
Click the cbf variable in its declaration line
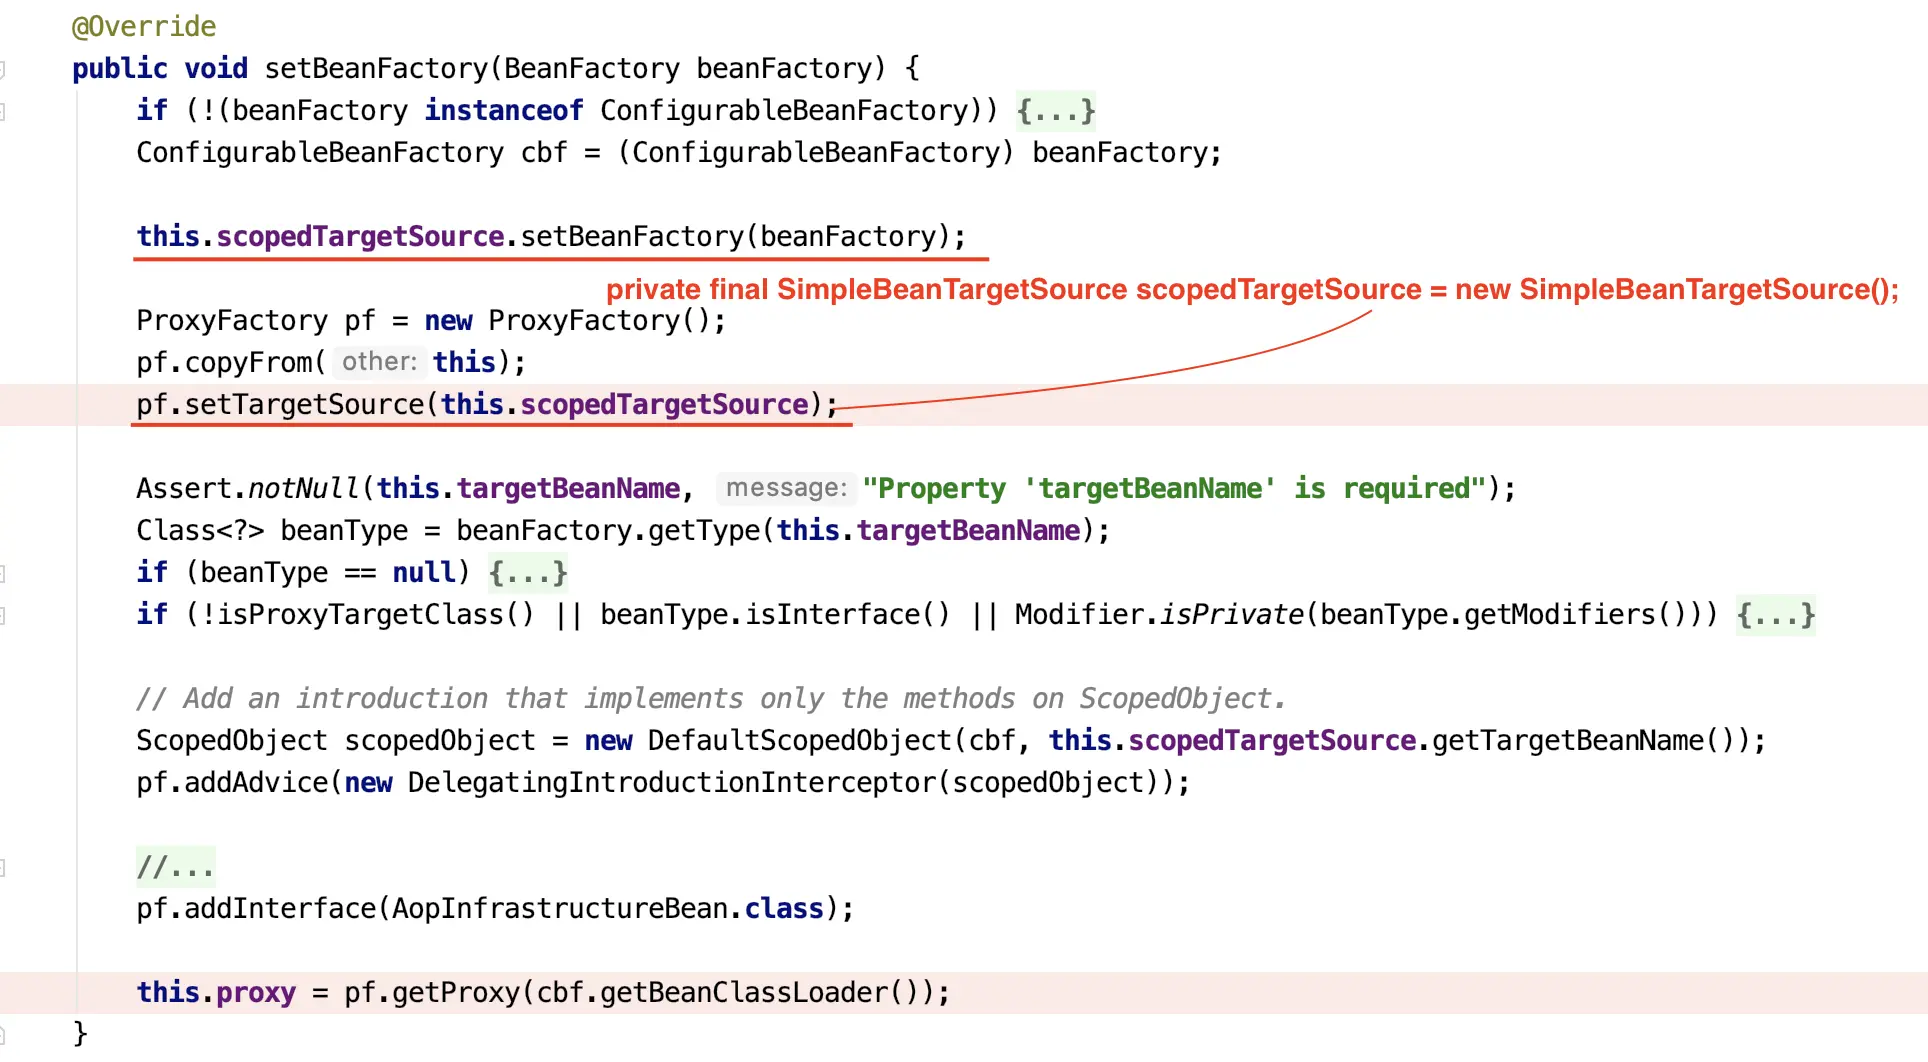click(x=544, y=152)
